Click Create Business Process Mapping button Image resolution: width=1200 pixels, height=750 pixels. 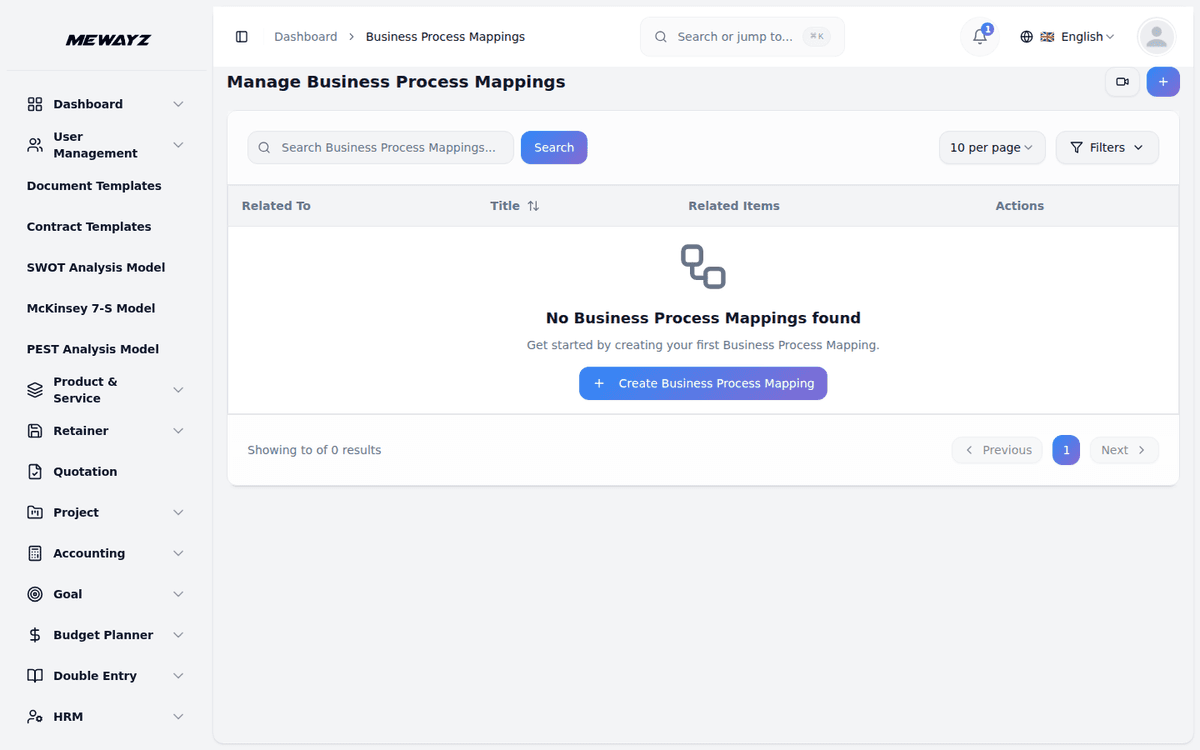click(x=703, y=384)
